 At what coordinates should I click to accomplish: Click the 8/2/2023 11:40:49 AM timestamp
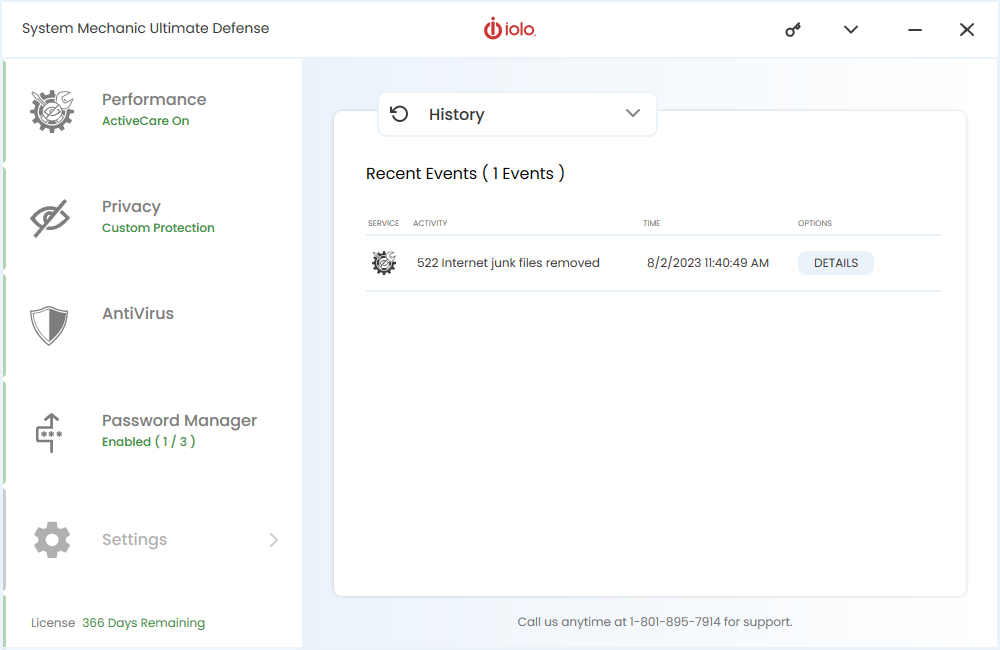click(708, 263)
